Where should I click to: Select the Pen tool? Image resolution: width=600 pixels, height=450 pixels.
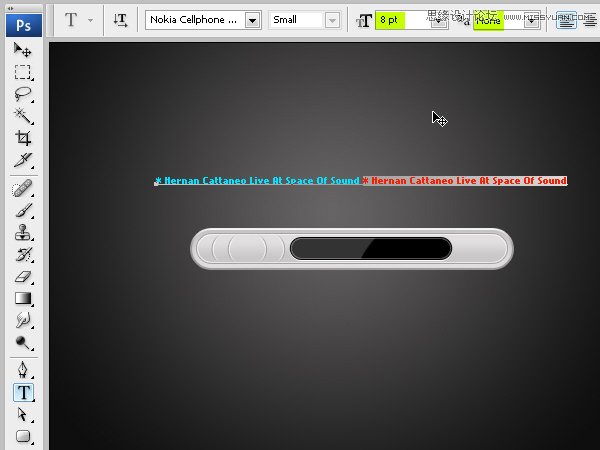(23, 370)
